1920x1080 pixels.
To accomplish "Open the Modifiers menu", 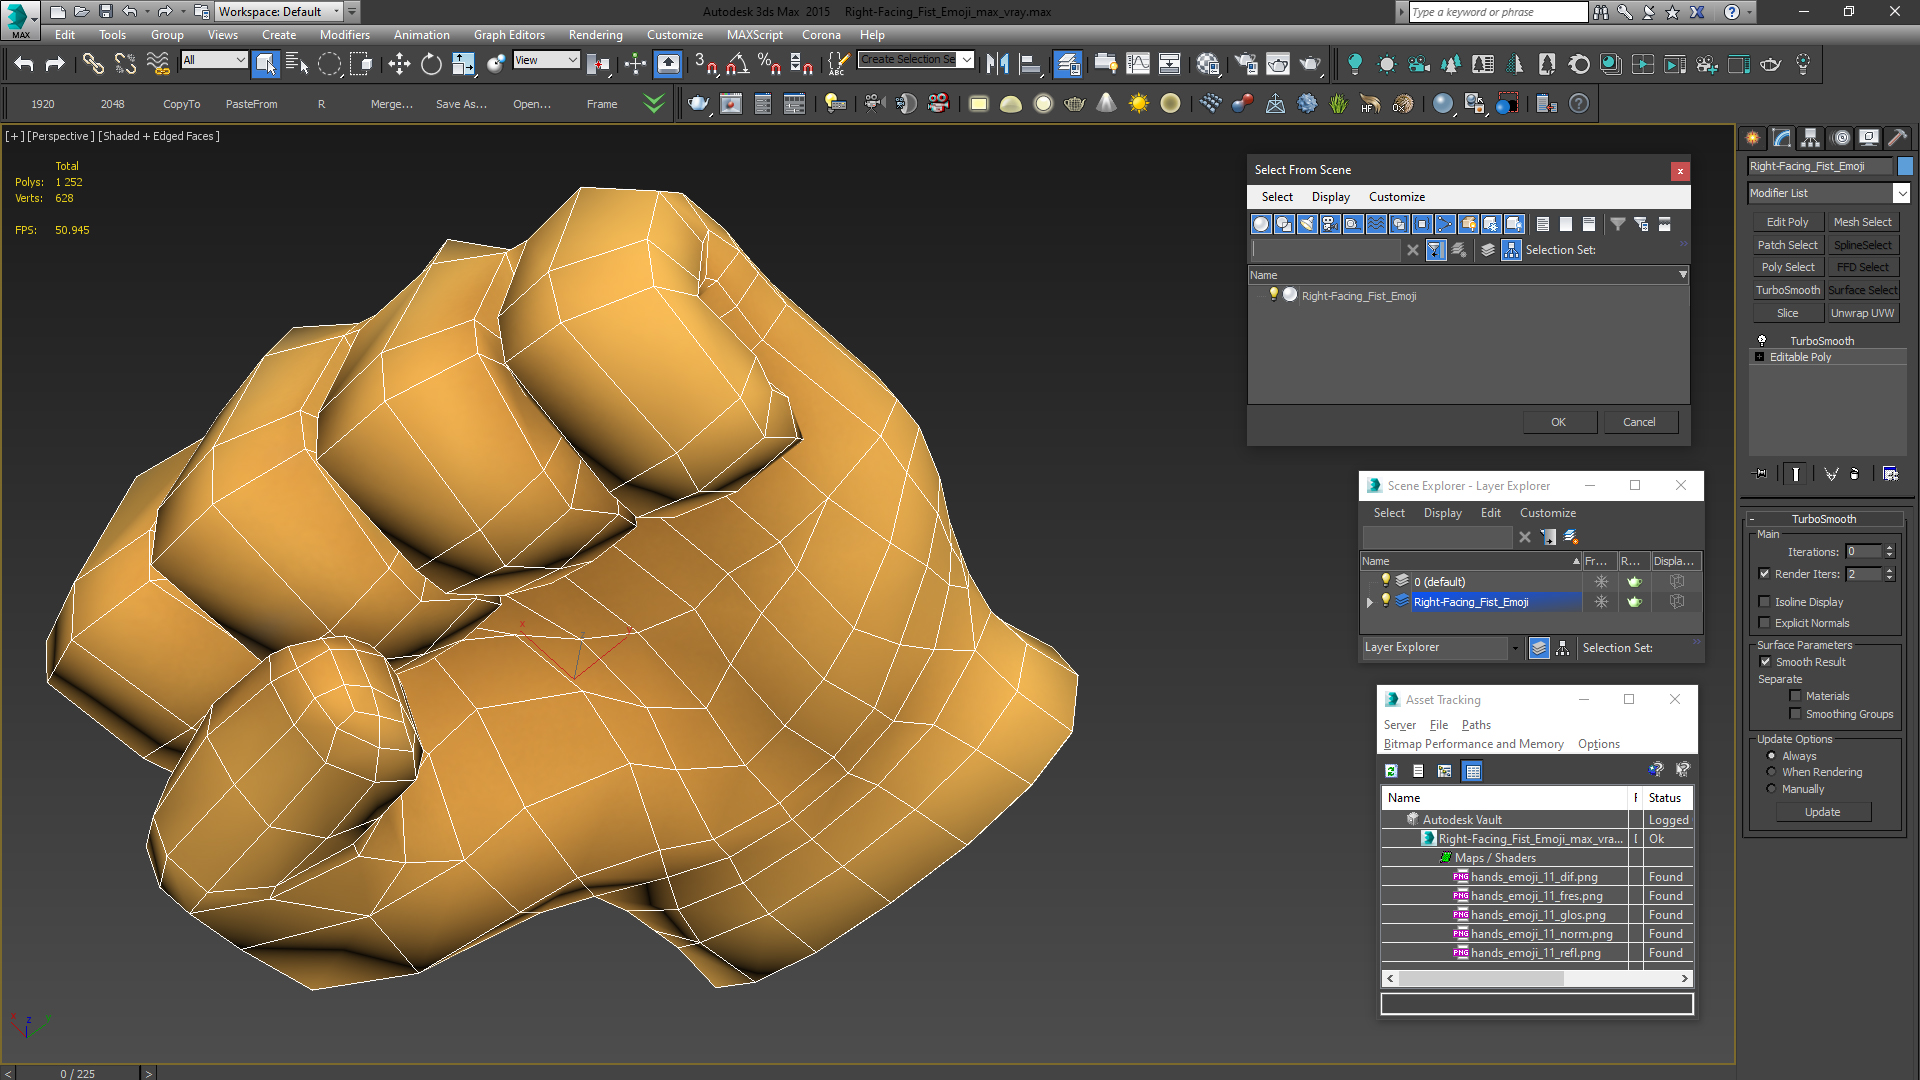I will (x=344, y=35).
